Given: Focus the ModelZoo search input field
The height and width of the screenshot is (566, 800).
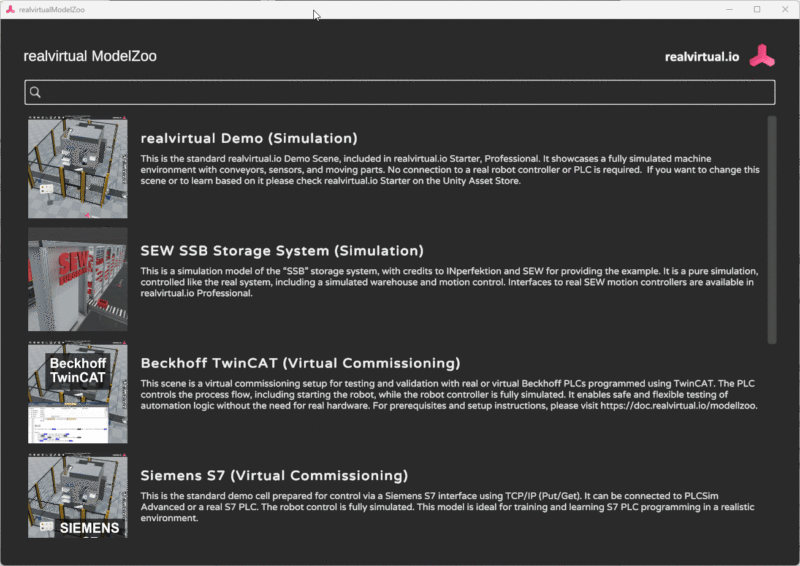Looking at the screenshot, I should coord(400,92).
